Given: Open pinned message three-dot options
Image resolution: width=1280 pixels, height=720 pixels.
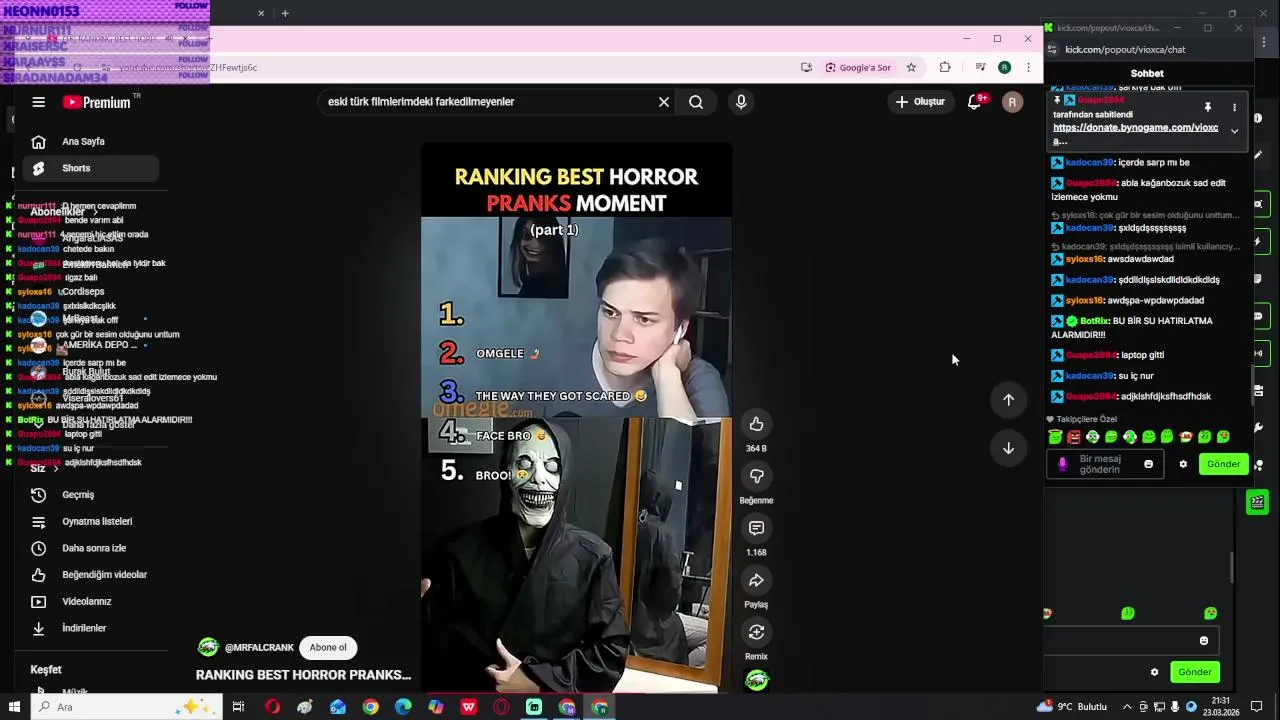Looking at the screenshot, I should 1234,107.
